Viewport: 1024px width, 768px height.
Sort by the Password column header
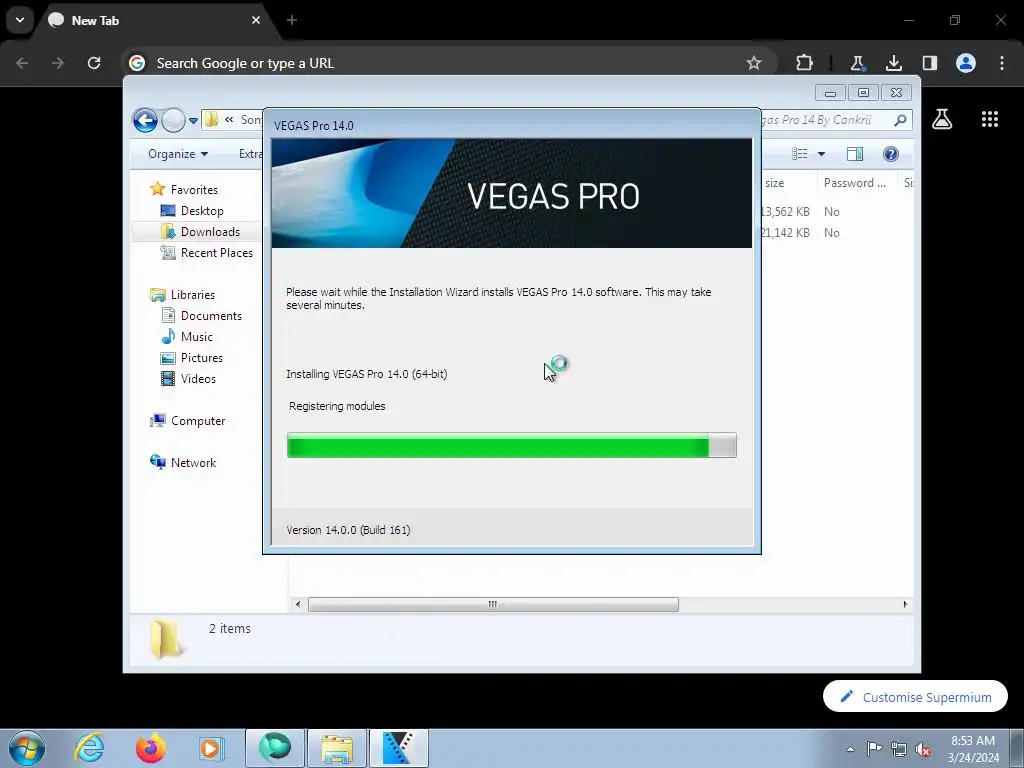tap(855, 183)
